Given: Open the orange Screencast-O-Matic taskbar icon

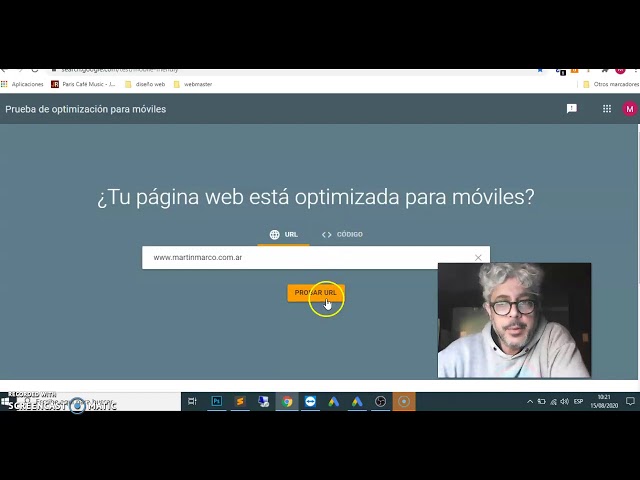Looking at the screenshot, I should pos(404,402).
